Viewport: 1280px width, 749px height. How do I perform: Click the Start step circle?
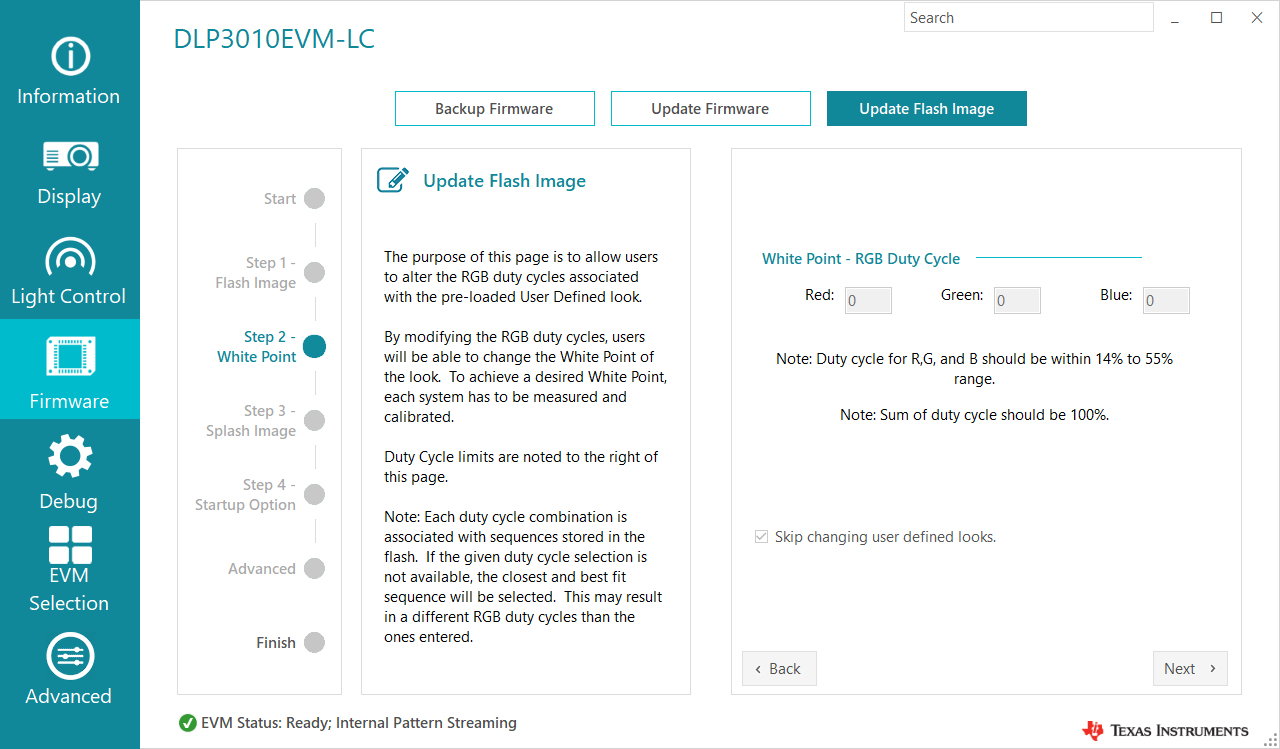(314, 198)
